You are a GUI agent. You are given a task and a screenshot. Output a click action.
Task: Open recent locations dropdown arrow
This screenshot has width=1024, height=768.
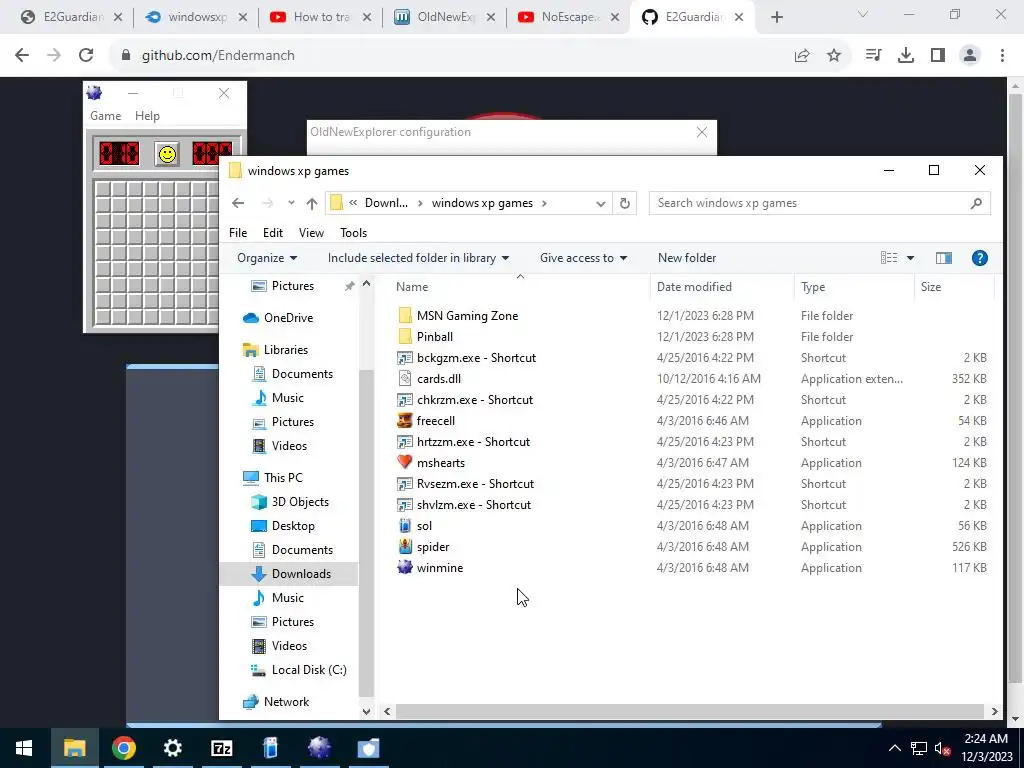(291, 203)
